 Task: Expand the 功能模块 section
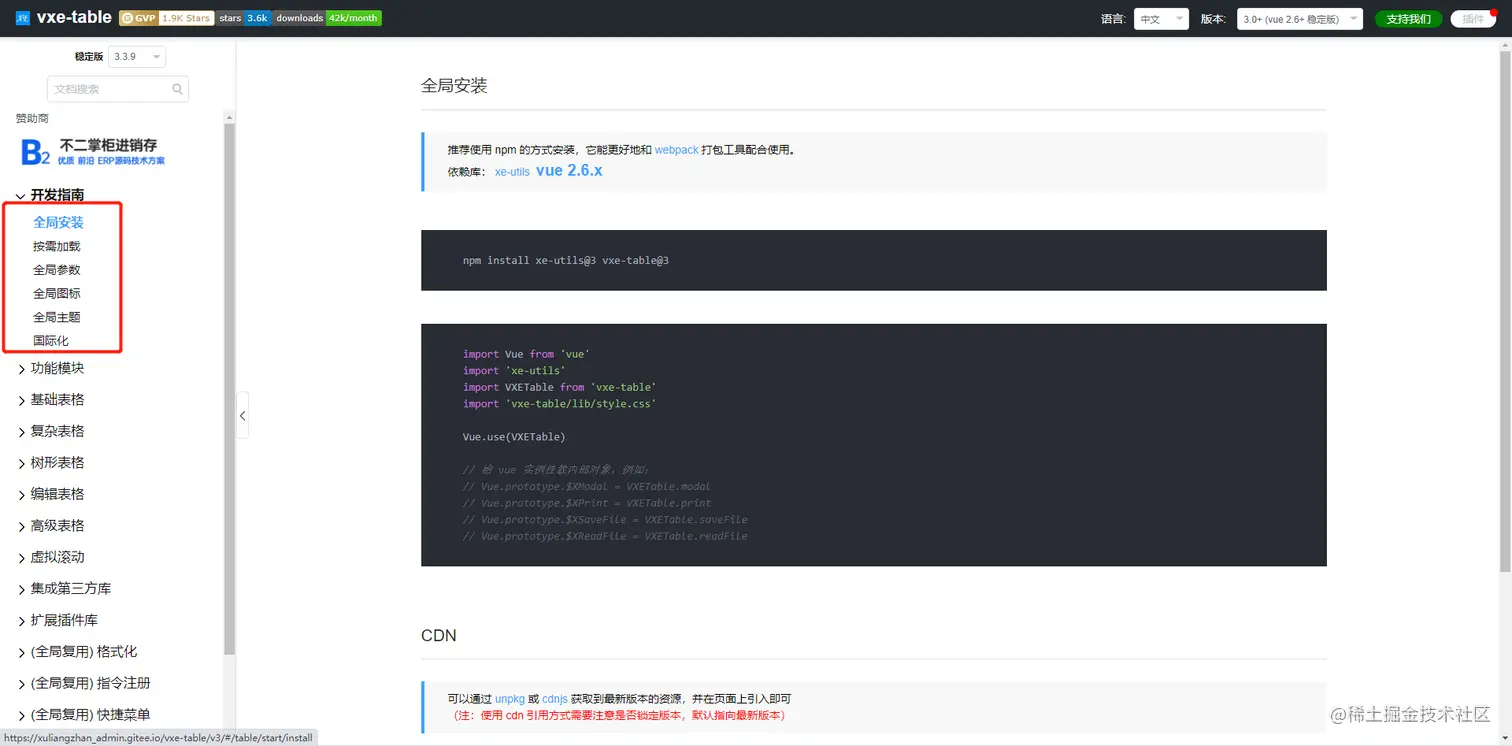point(51,368)
